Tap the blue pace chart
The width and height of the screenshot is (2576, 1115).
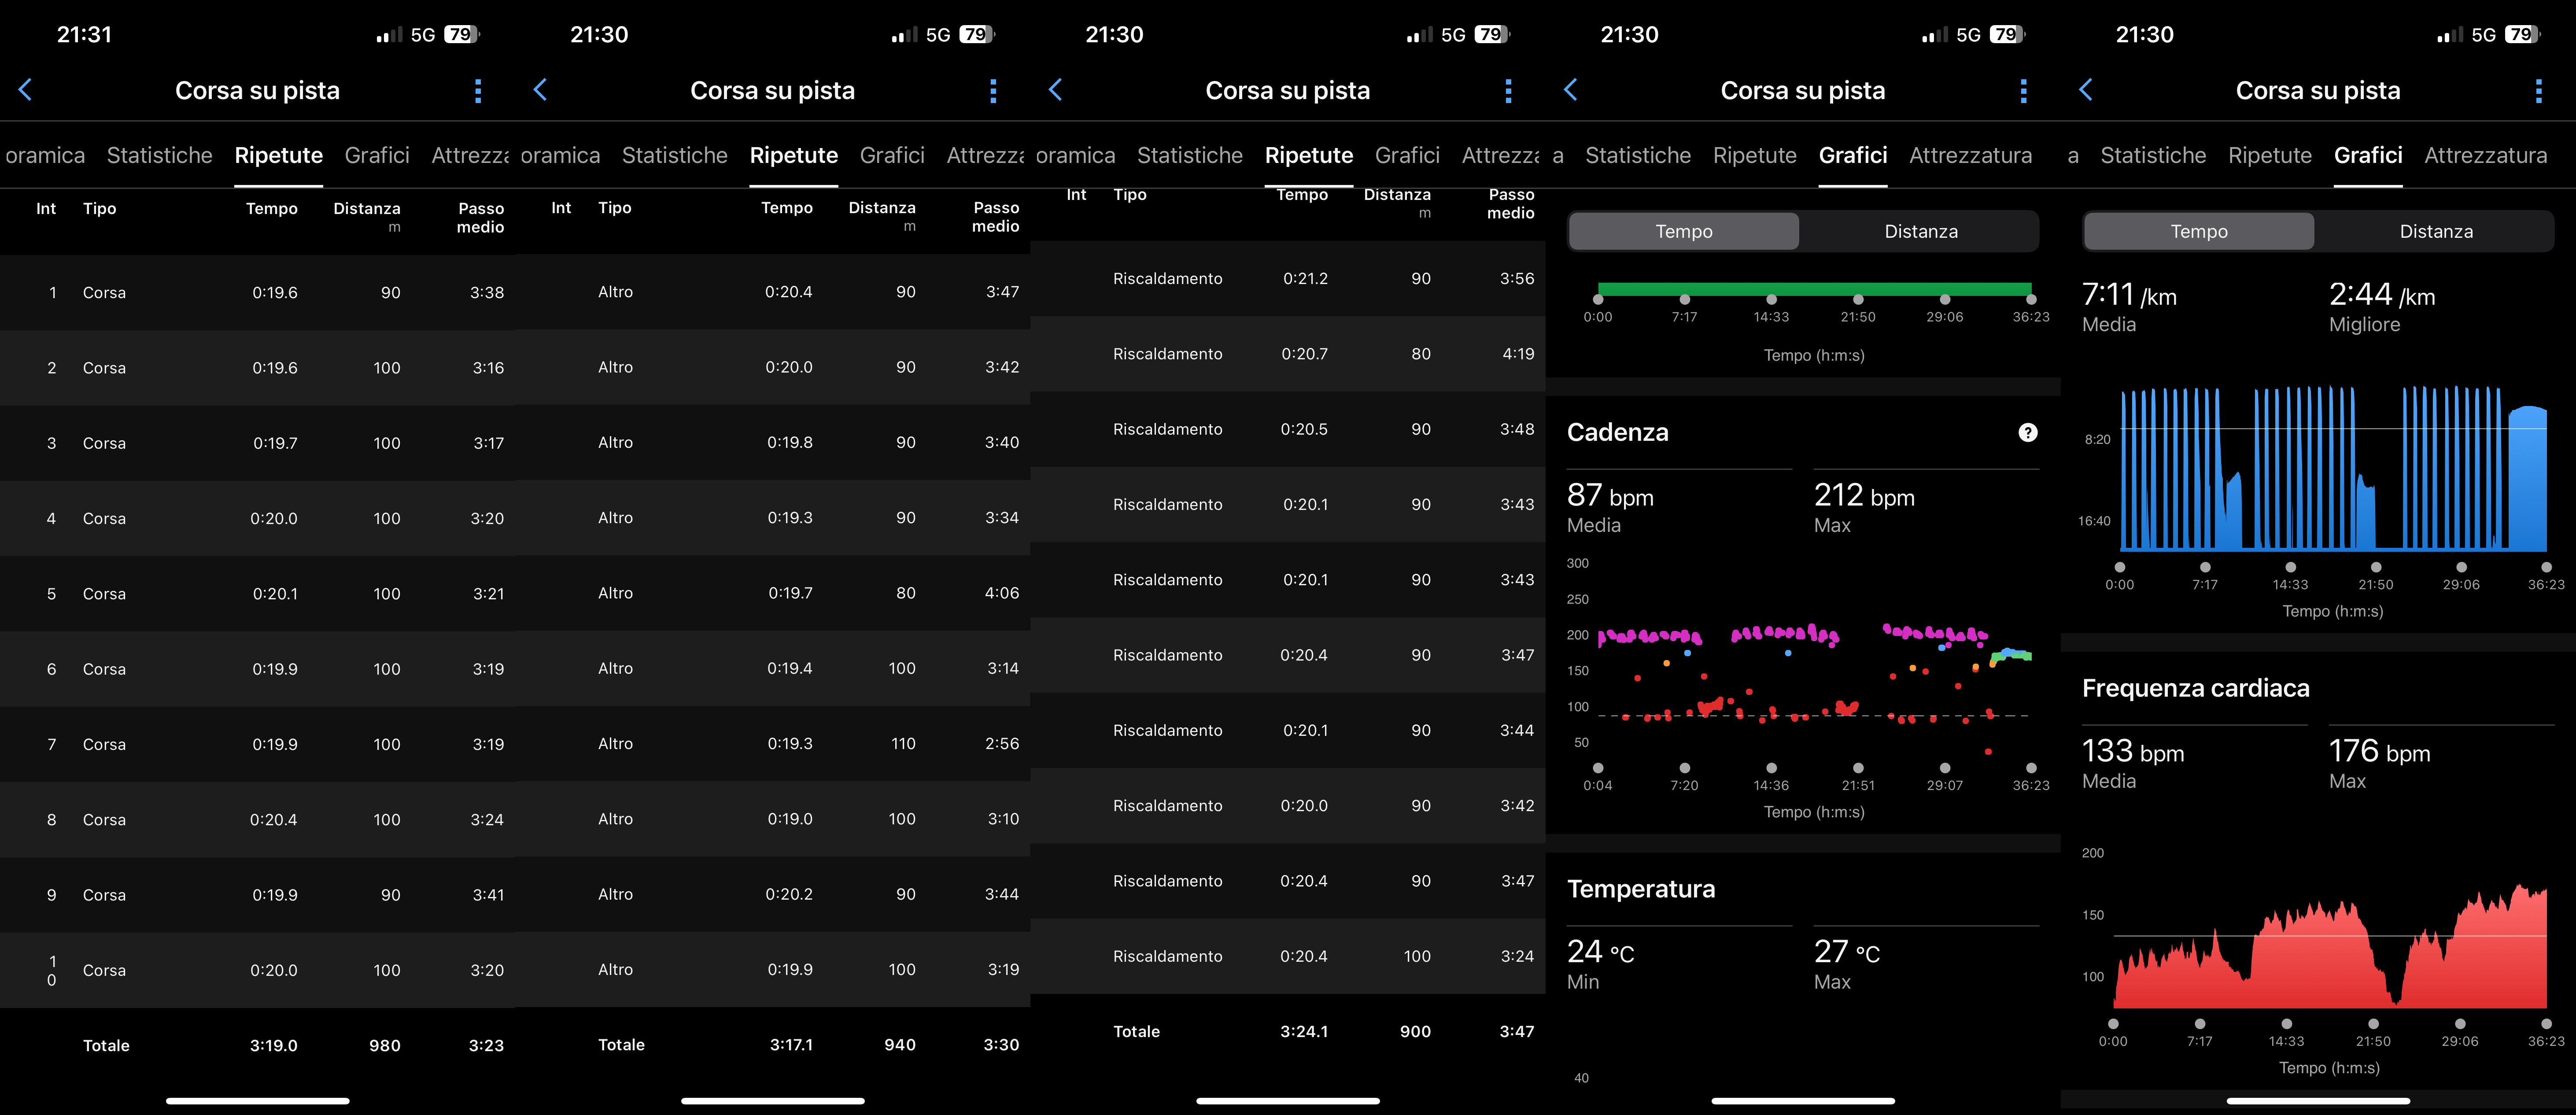point(2333,468)
